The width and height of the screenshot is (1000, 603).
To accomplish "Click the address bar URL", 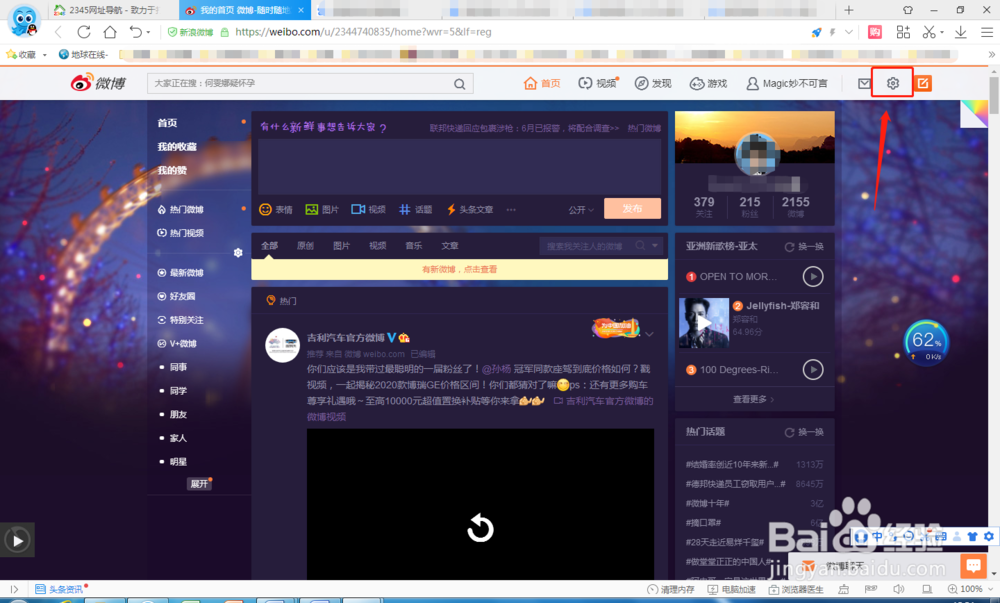I will click(x=363, y=32).
